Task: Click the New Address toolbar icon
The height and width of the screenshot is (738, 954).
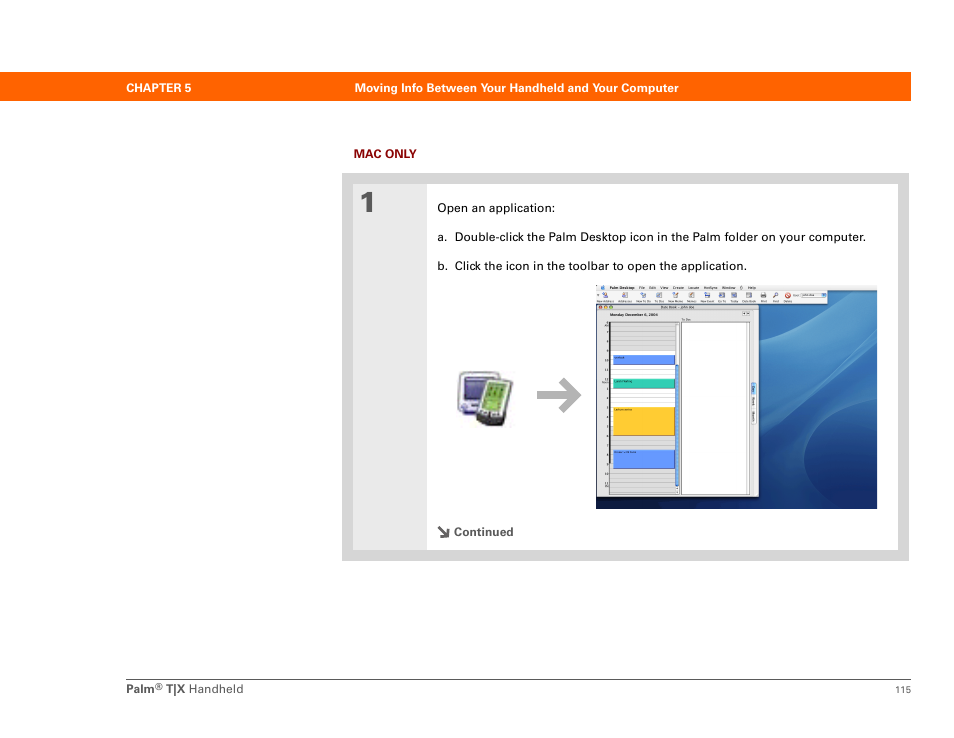Action: 605,295
